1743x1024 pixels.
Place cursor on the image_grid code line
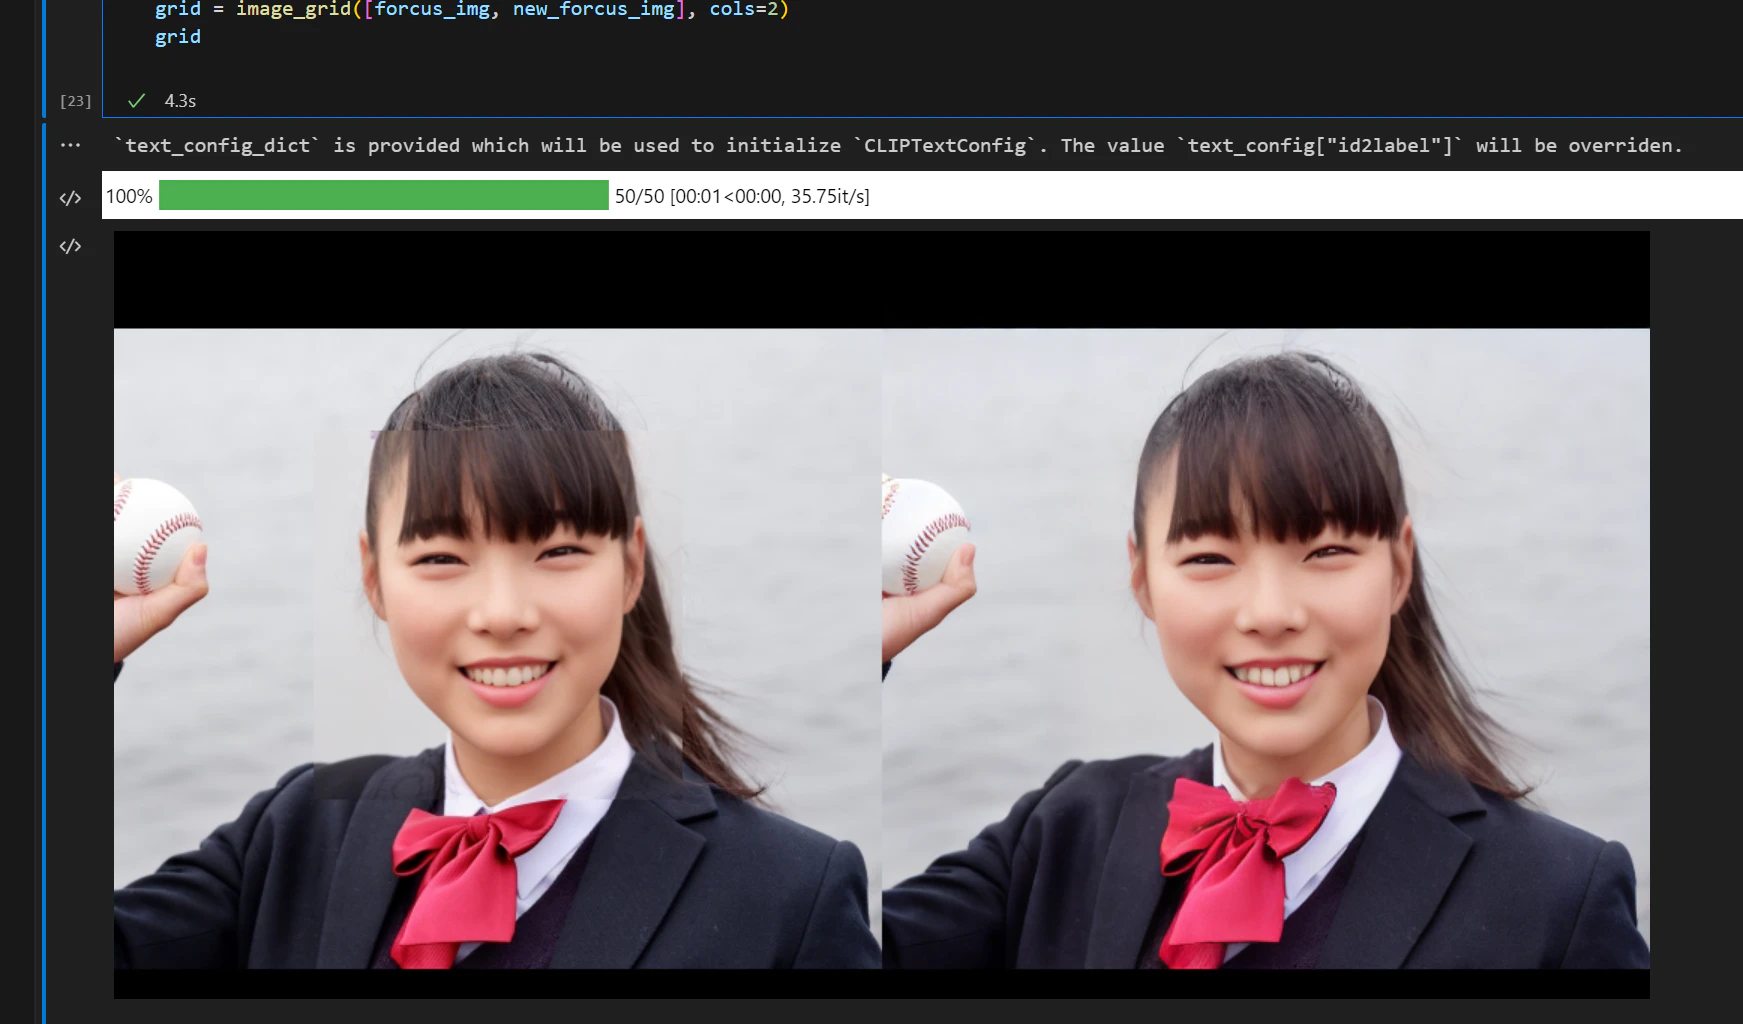(x=472, y=9)
